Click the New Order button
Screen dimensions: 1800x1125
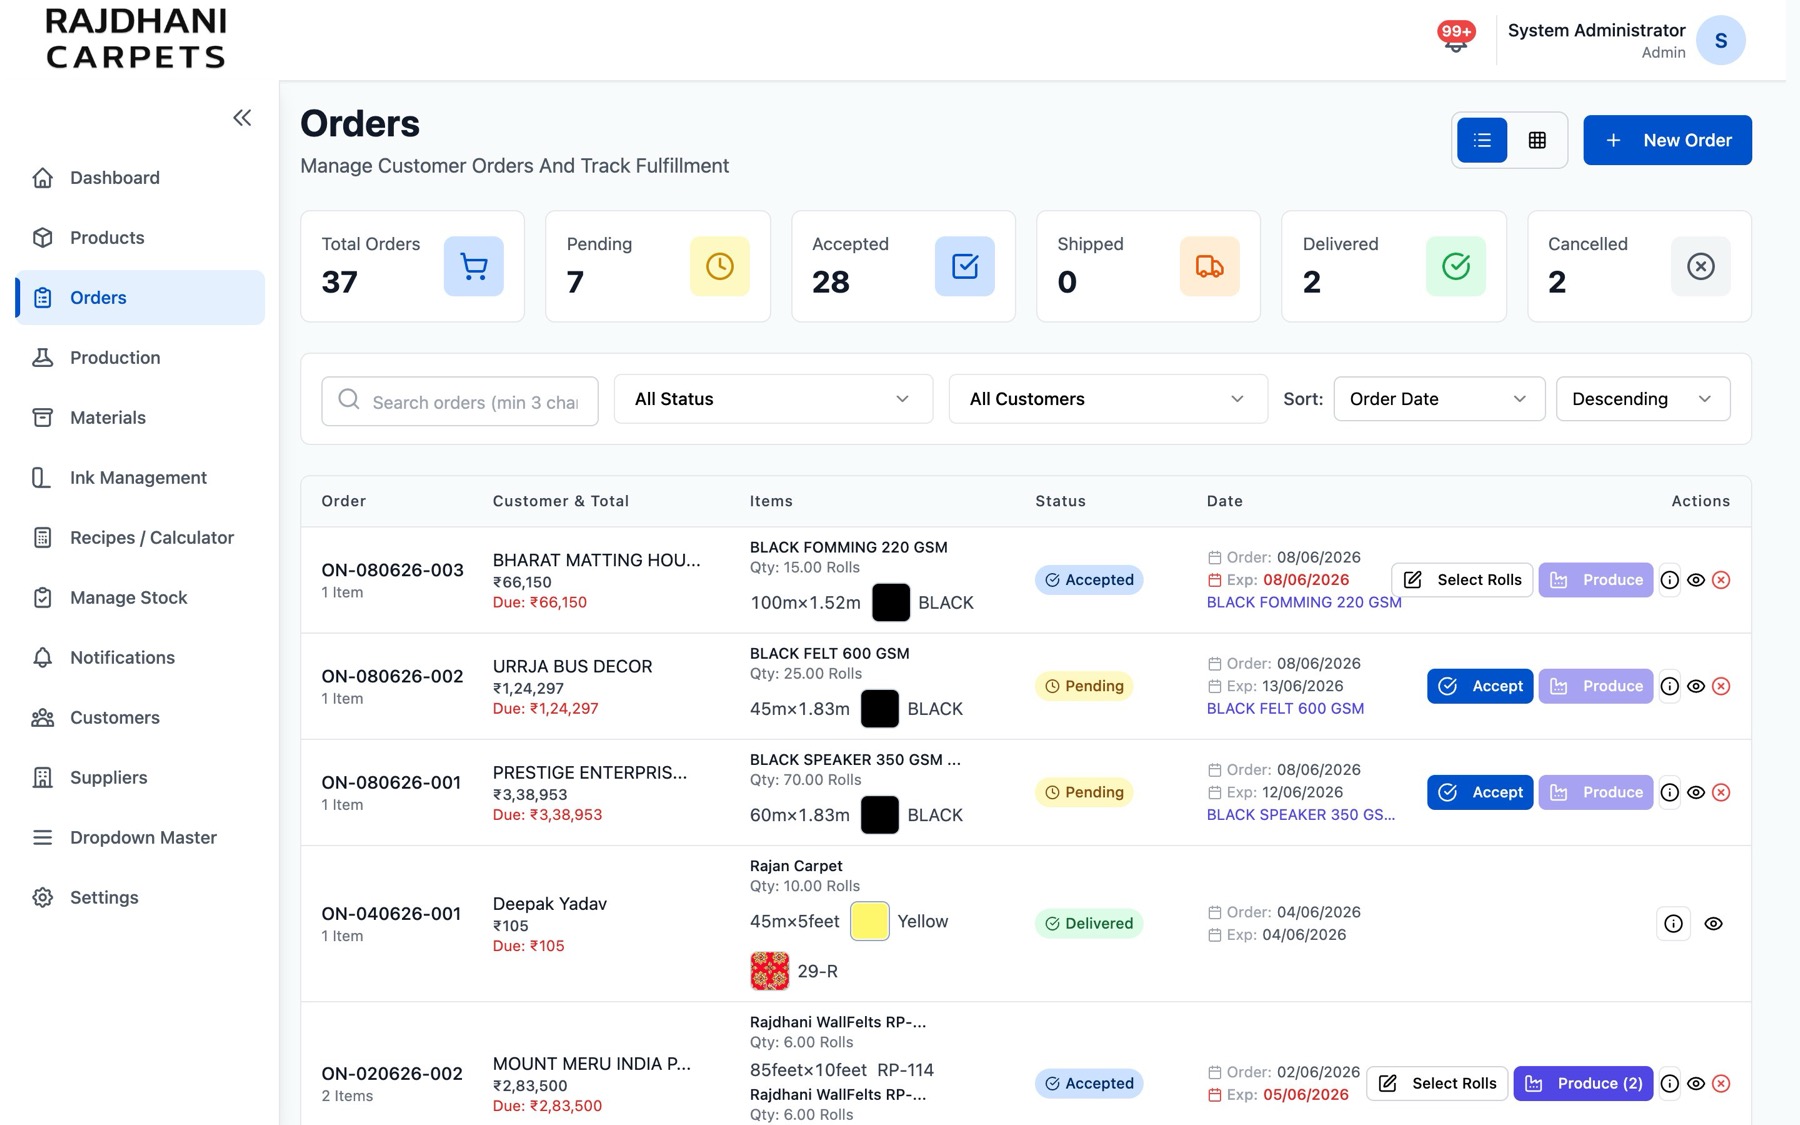pos(1667,140)
